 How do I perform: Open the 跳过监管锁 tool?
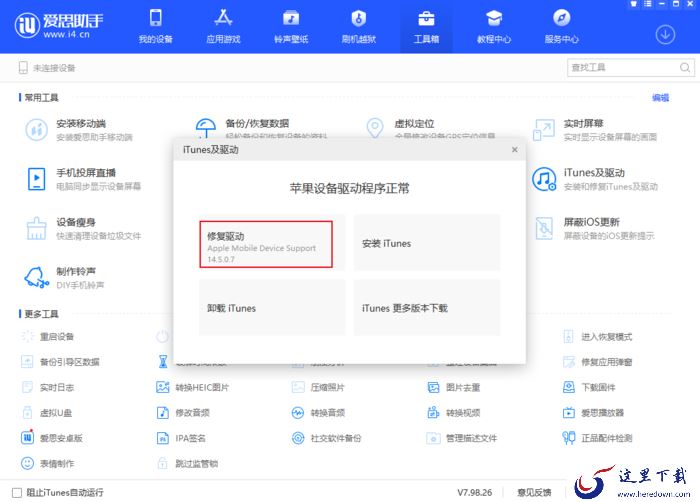[188, 463]
